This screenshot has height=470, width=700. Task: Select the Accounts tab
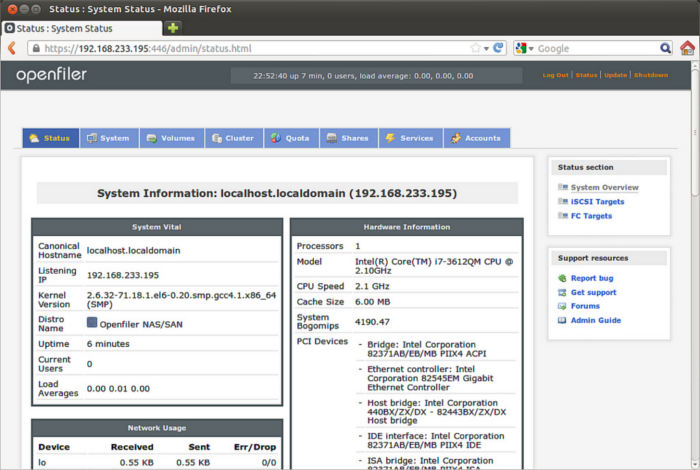point(476,138)
